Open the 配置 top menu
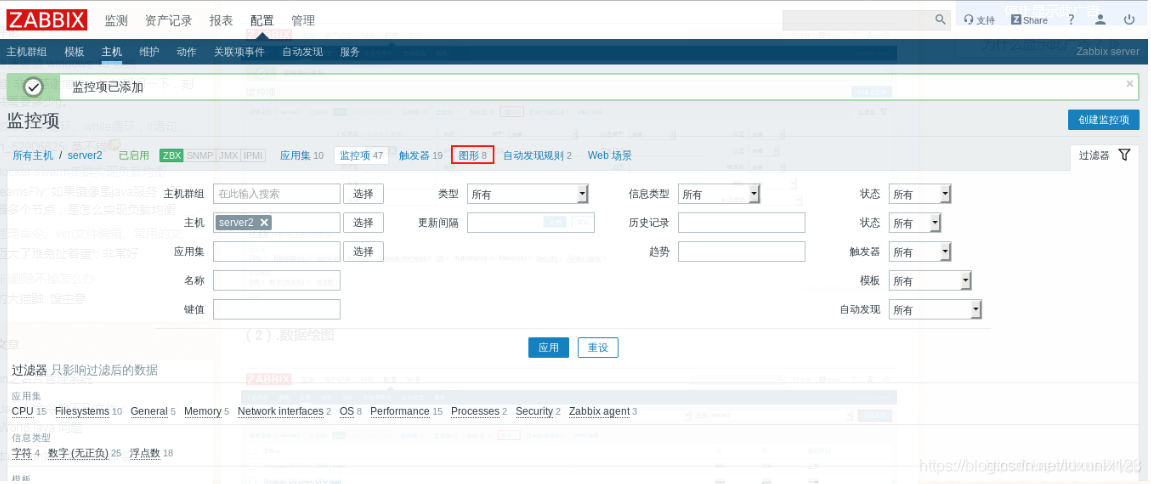The height and width of the screenshot is (484, 1151). pyautogui.click(x=262, y=21)
